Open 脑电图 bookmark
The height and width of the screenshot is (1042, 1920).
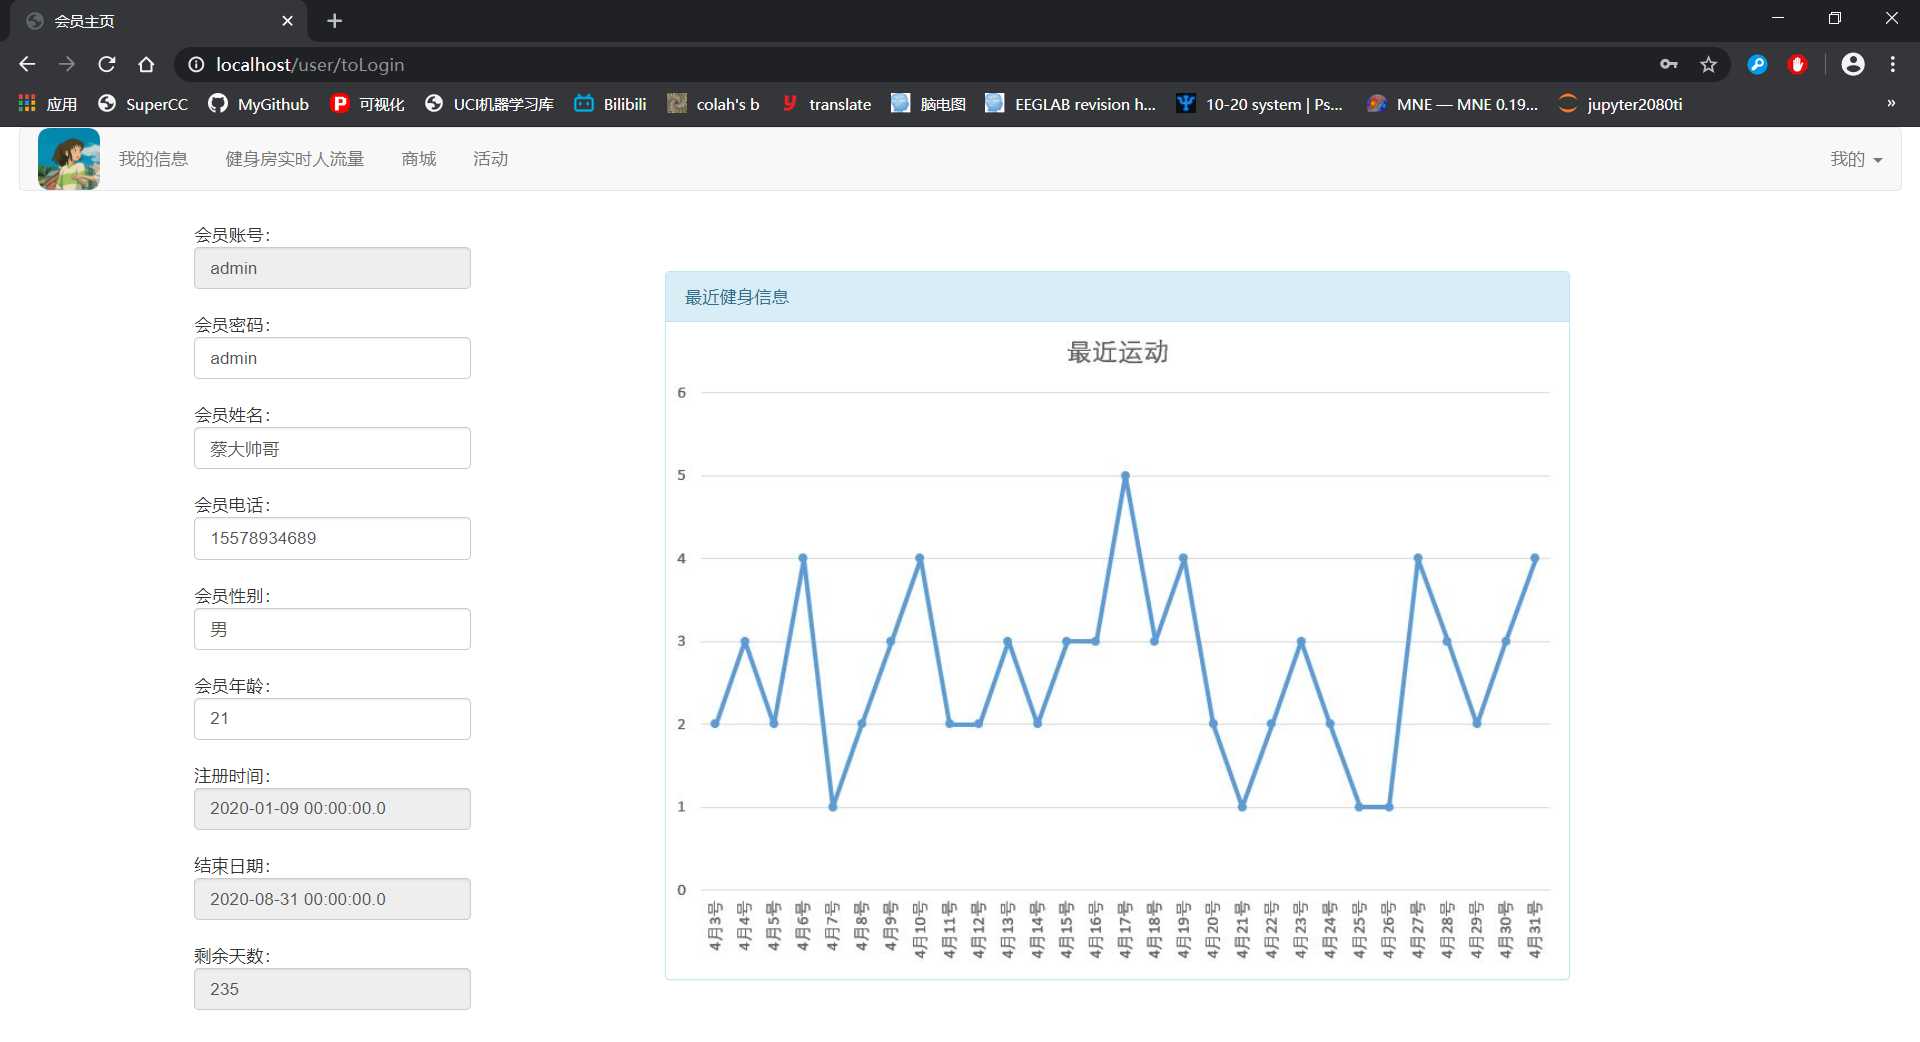click(x=928, y=104)
